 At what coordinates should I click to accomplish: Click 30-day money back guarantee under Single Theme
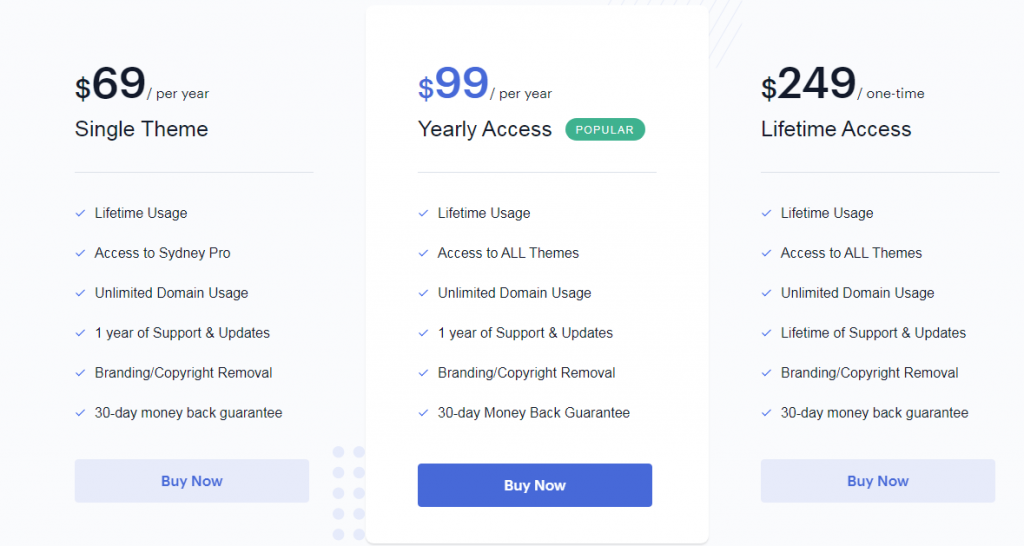click(x=188, y=413)
